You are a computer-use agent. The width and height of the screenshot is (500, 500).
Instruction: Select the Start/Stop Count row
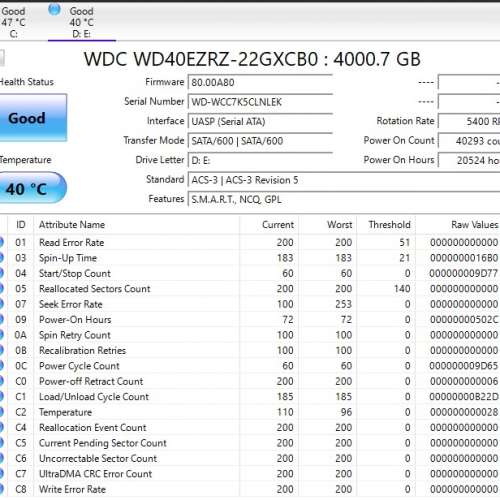[250, 273]
